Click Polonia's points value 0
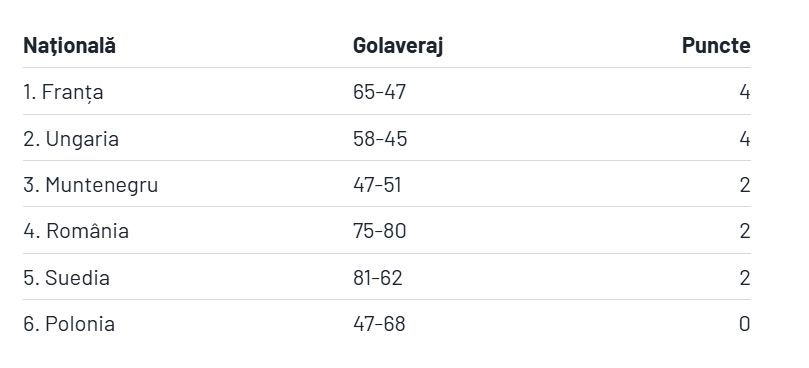The width and height of the screenshot is (809, 368). (x=745, y=324)
